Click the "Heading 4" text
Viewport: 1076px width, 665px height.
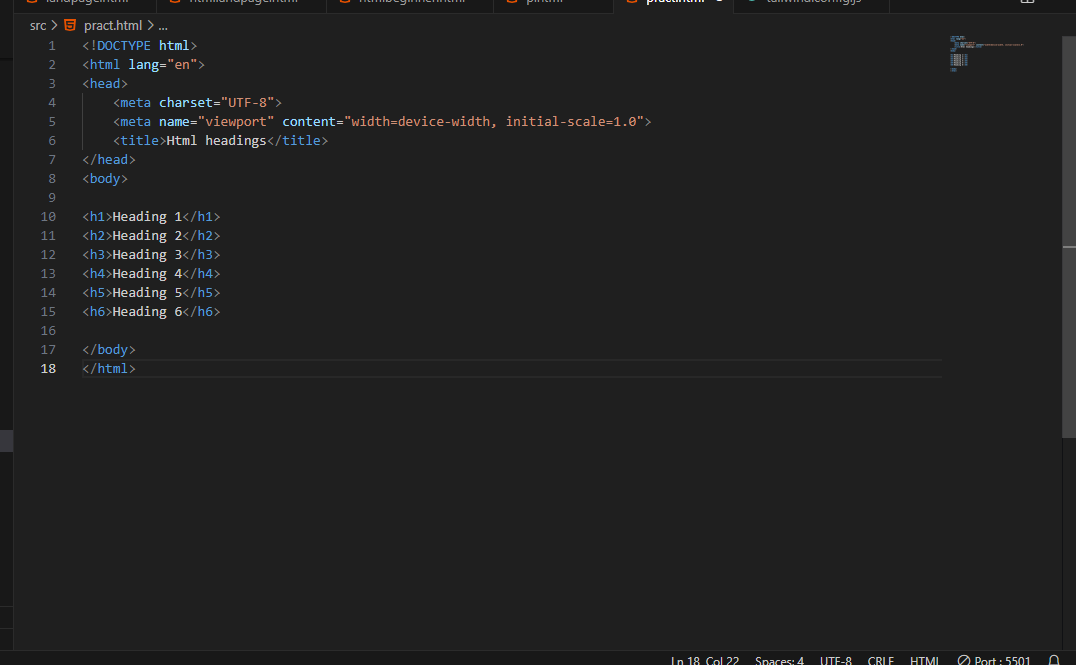click(147, 274)
